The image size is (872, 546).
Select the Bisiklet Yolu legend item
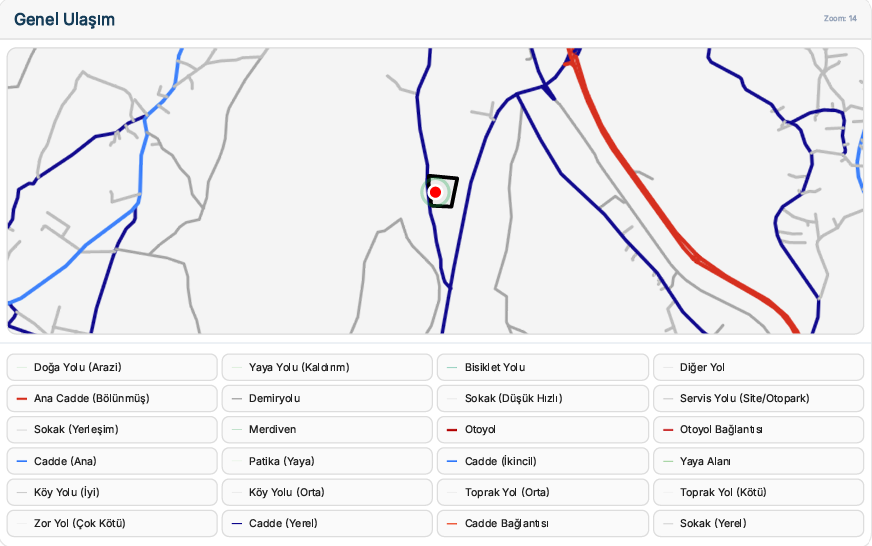543,368
